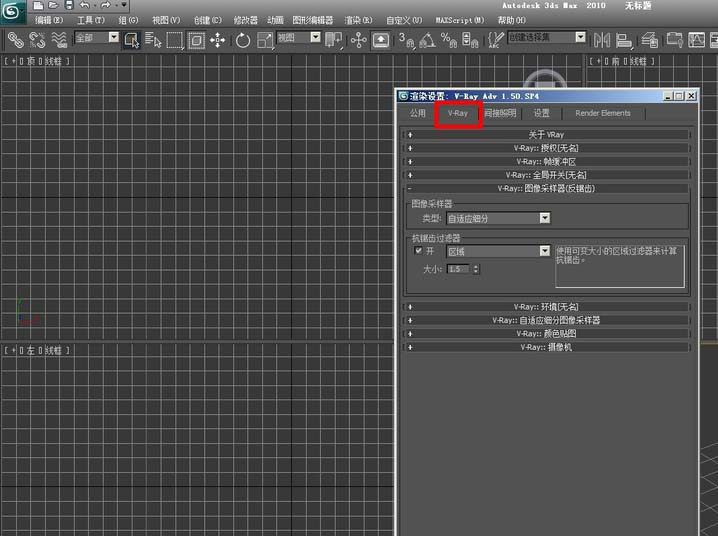Toggle the Window/Crossing selection icon
This screenshot has height=536, width=718.
[196, 40]
